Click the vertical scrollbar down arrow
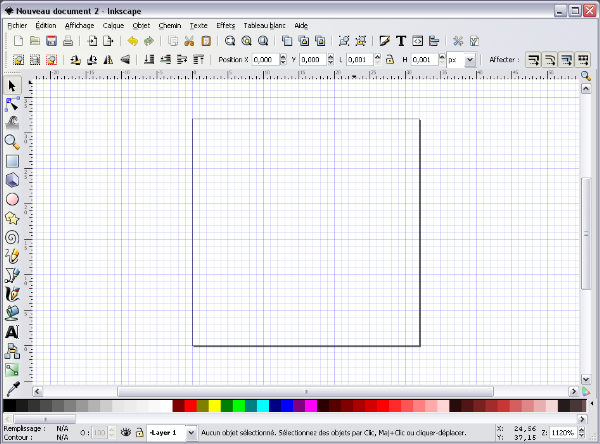Viewport: 600px width, 444px height. pyautogui.click(x=586, y=379)
